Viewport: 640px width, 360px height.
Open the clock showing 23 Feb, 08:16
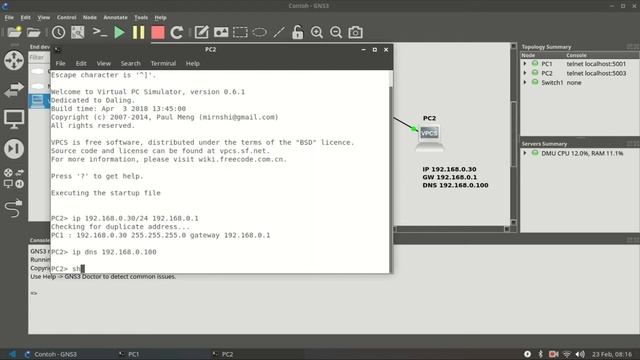[611, 354]
